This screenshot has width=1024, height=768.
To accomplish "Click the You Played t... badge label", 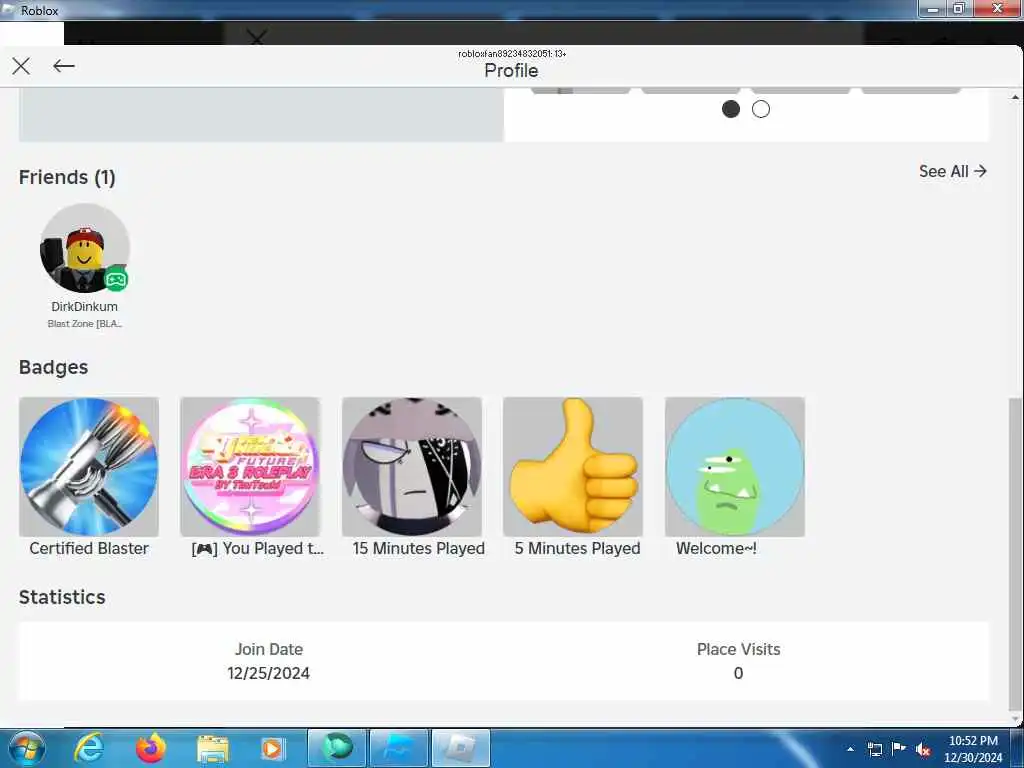I will click(258, 549).
